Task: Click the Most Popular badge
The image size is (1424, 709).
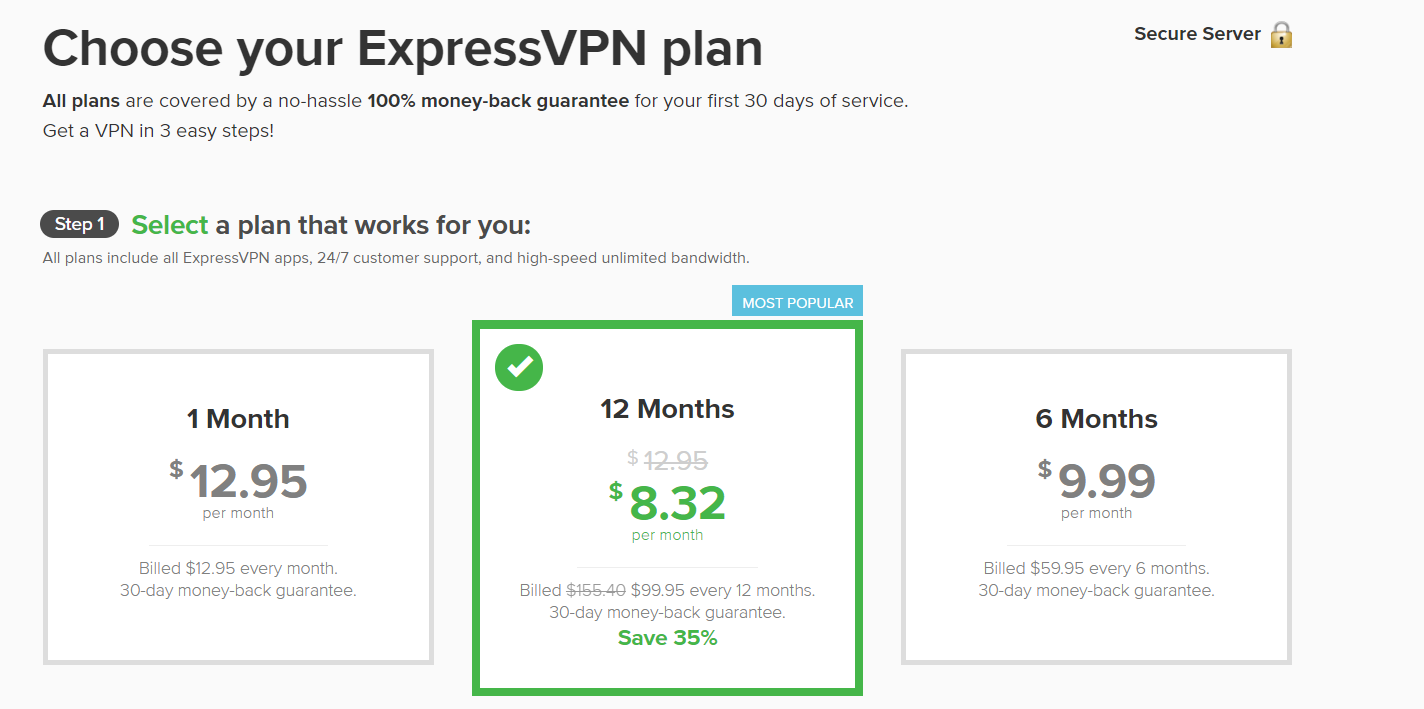Action: tap(797, 302)
